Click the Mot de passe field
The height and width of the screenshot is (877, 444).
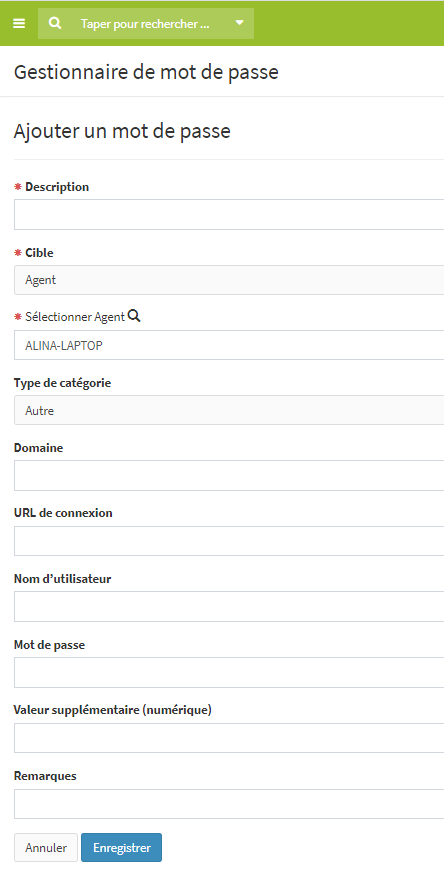[229, 672]
